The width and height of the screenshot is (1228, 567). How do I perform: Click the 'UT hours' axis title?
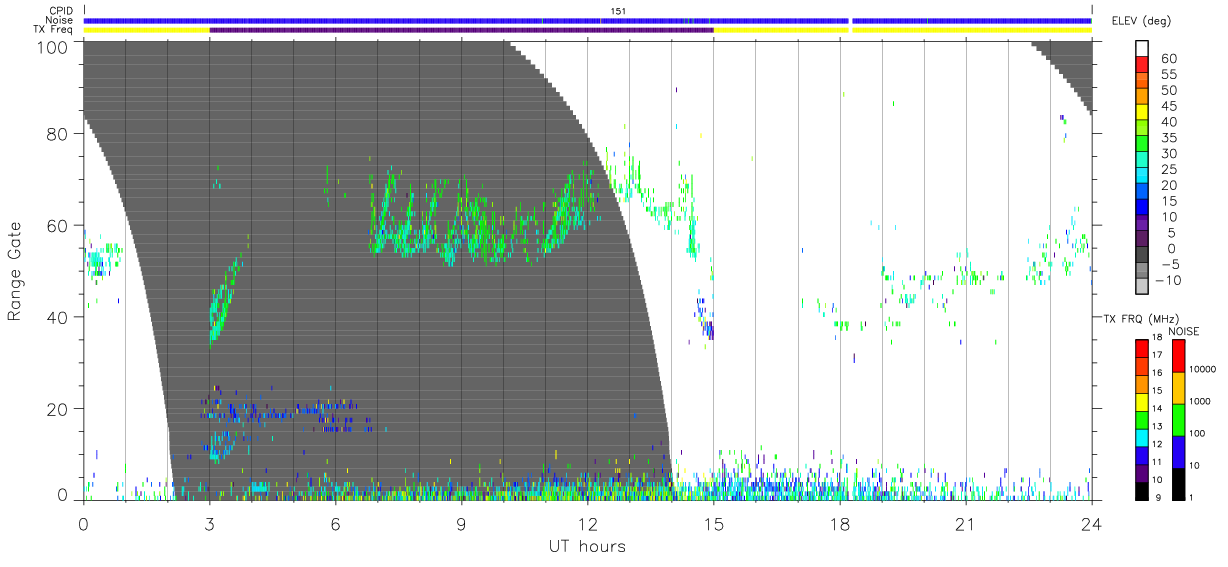587,546
